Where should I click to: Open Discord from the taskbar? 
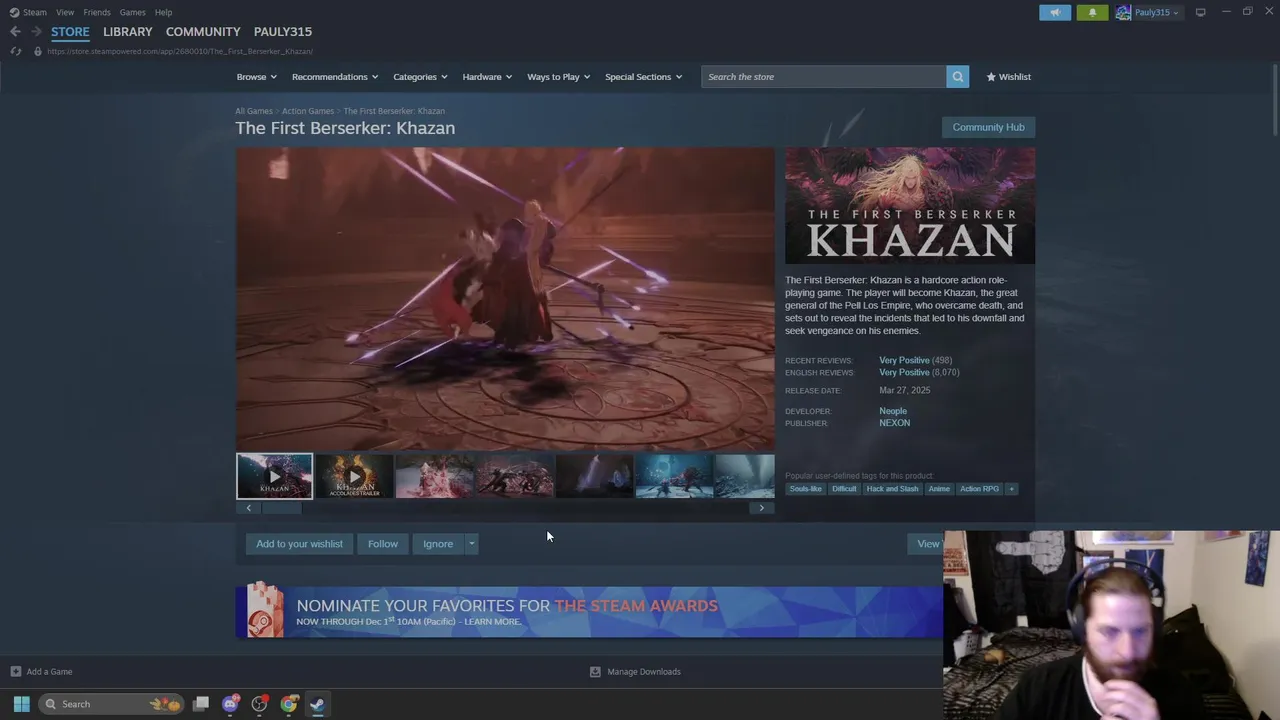[231, 704]
